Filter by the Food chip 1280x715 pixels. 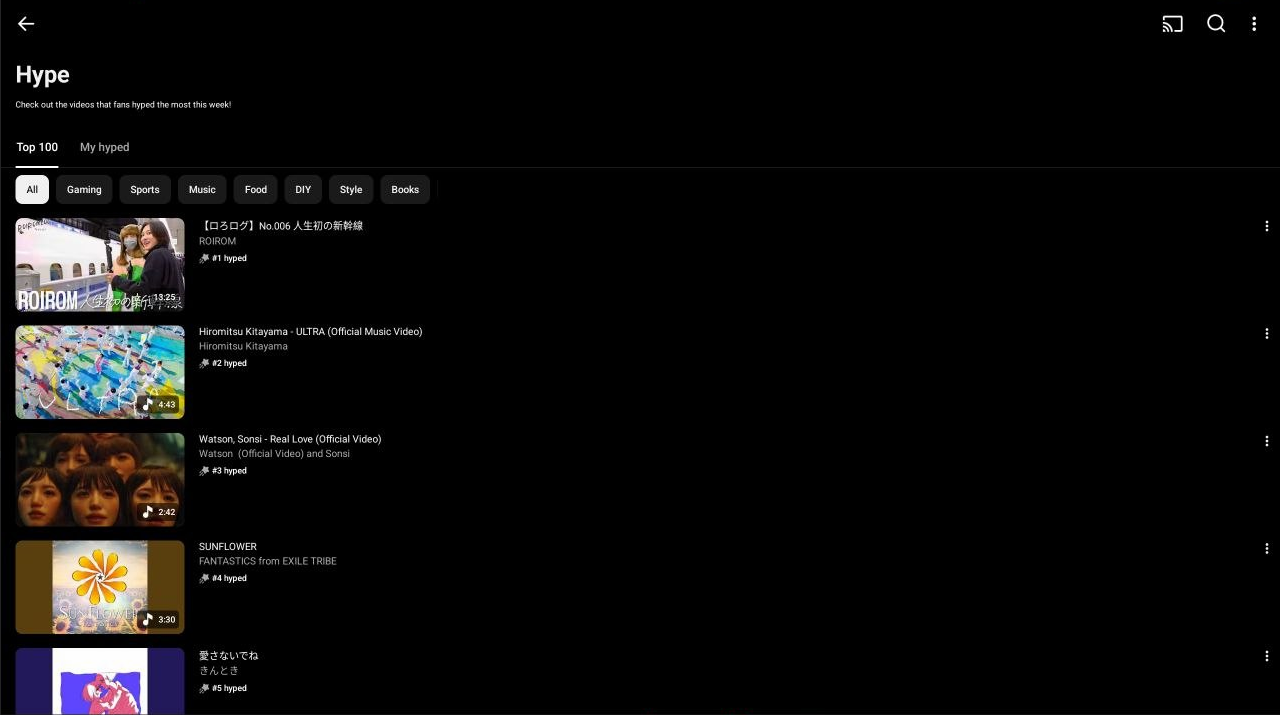click(x=256, y=190)
